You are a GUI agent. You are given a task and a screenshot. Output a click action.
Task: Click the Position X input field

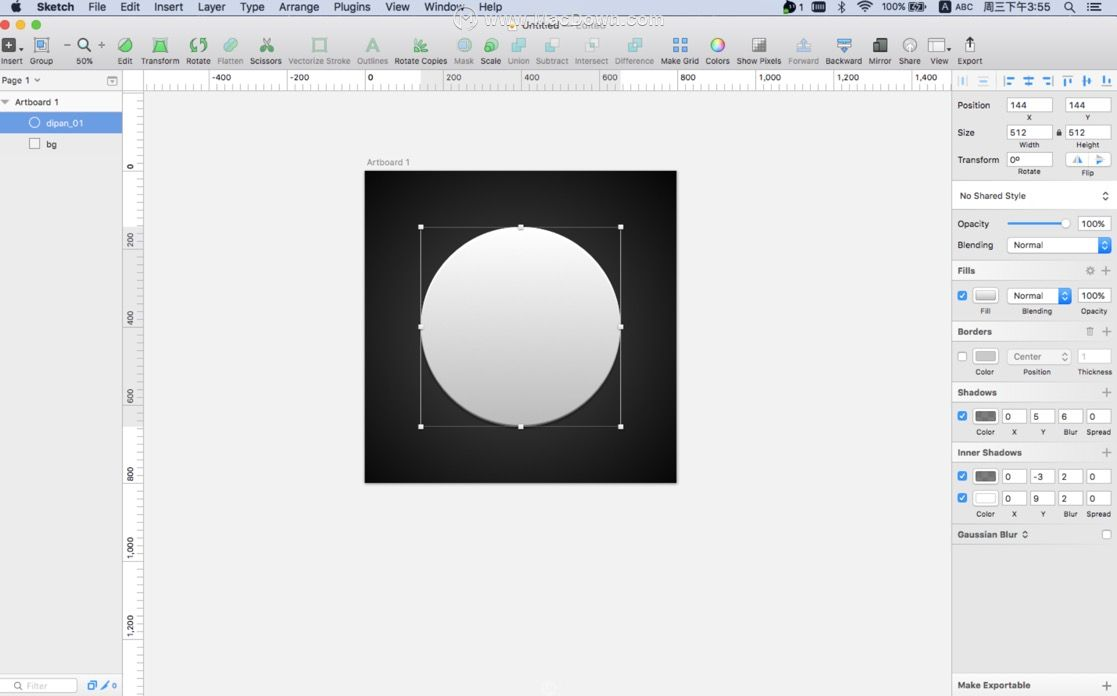pyautogui.click(x=1029, y=105)
